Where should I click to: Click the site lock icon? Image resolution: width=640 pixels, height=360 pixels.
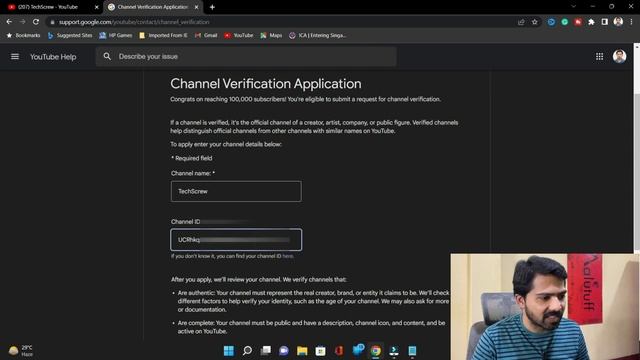(x=52, y=22)
